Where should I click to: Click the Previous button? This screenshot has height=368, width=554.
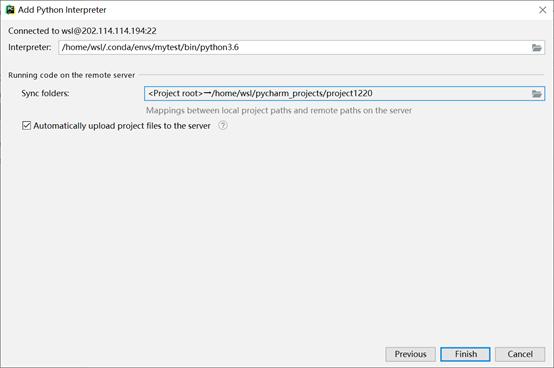(x=410, y=354)
